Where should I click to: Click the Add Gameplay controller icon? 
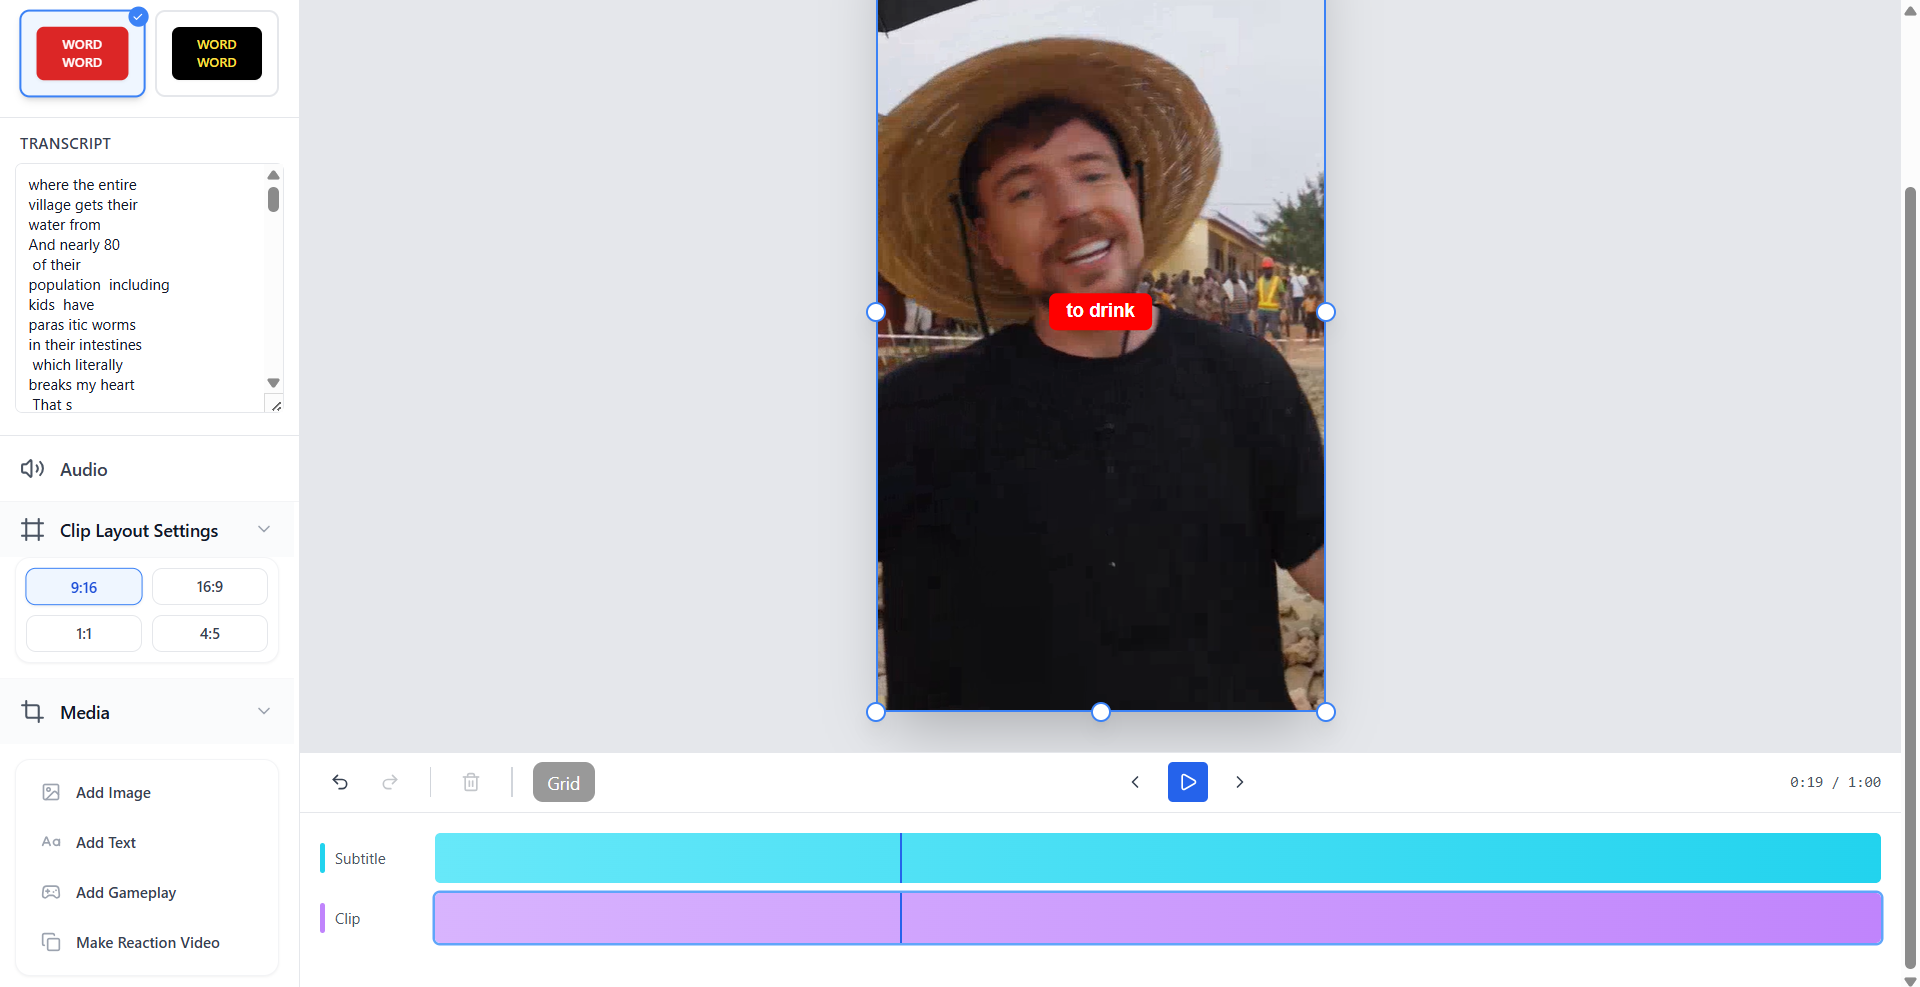tap(51, 892)
